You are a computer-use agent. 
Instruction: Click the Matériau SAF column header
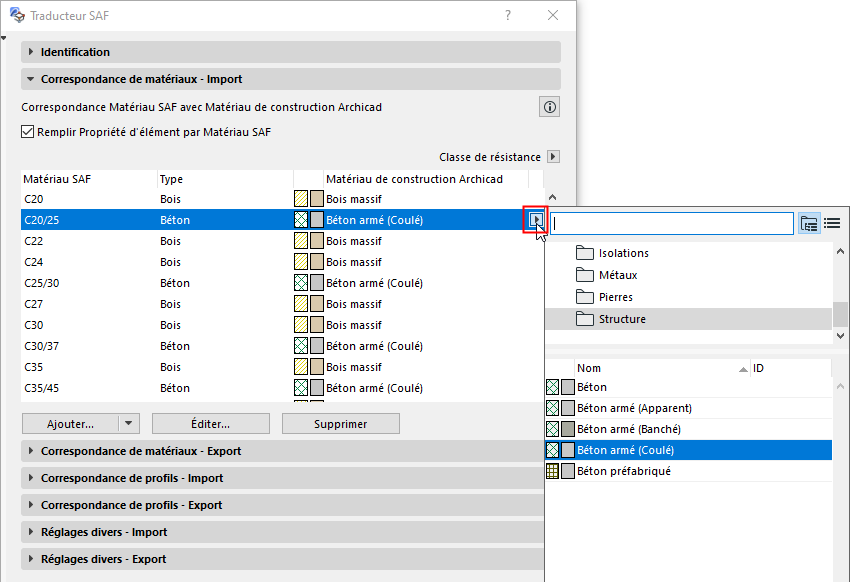tap(89, 179)
